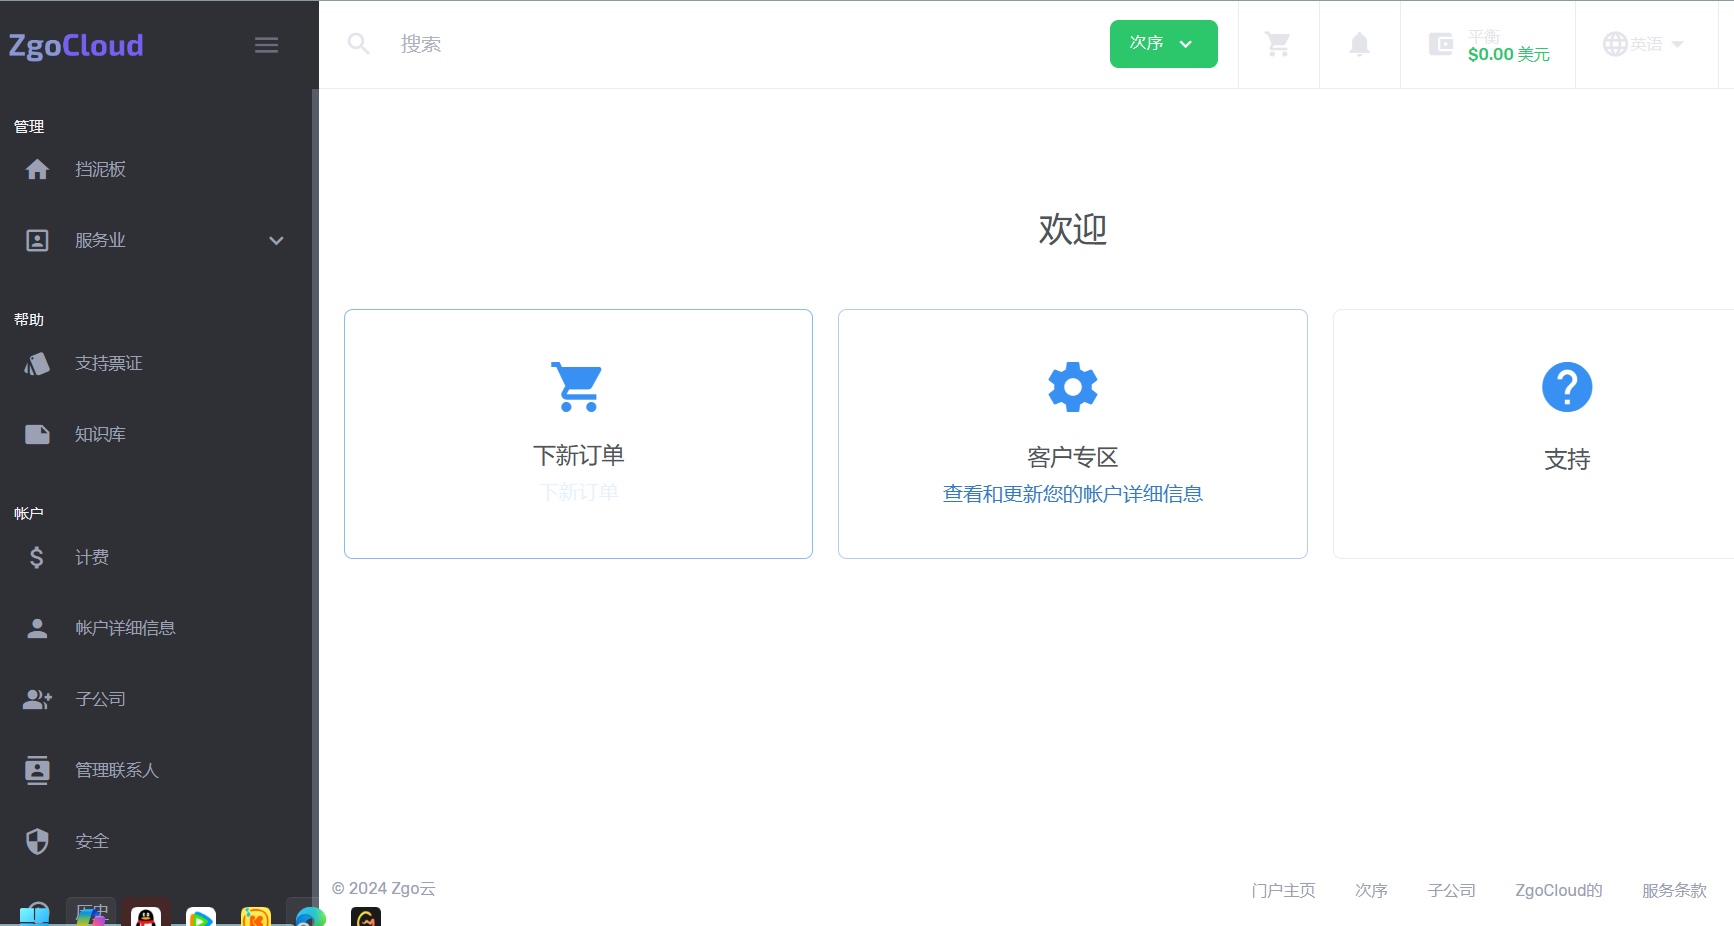Click the wallet balance icon
1734x926 pixels.
pos(1440,44)
